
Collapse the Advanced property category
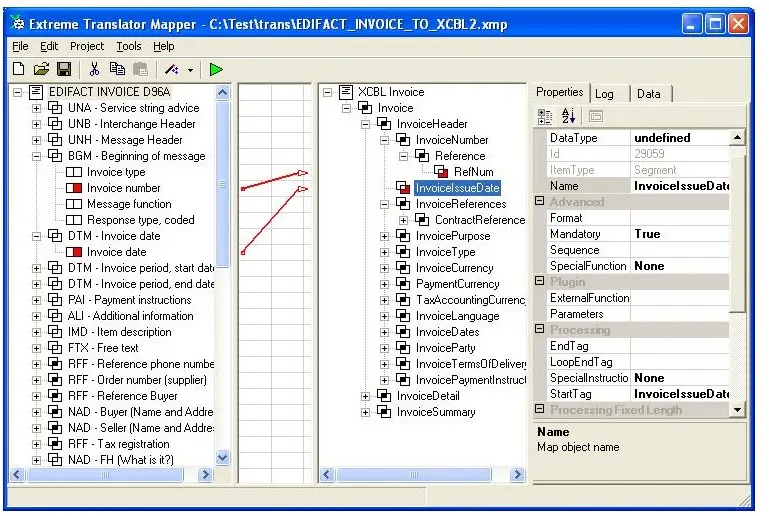click(539, 201)
